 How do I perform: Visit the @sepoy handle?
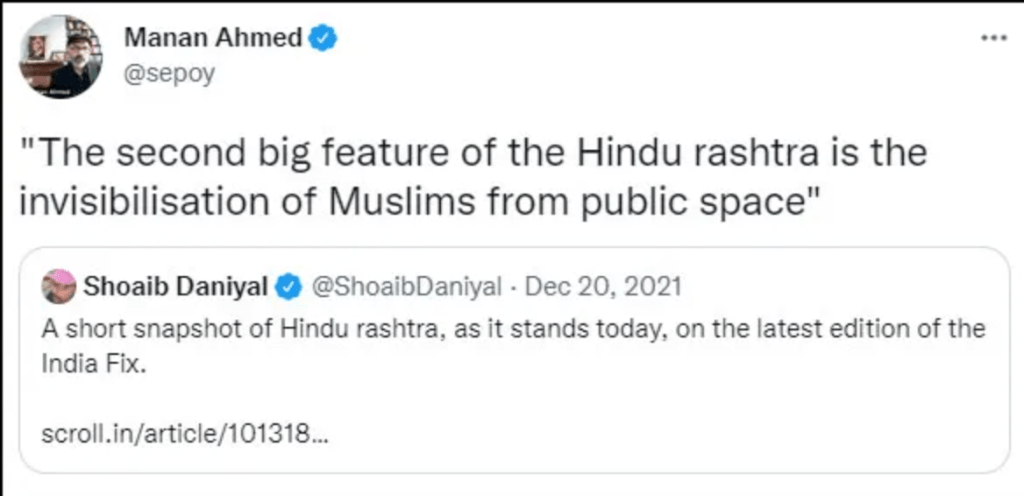coord(169,74)
